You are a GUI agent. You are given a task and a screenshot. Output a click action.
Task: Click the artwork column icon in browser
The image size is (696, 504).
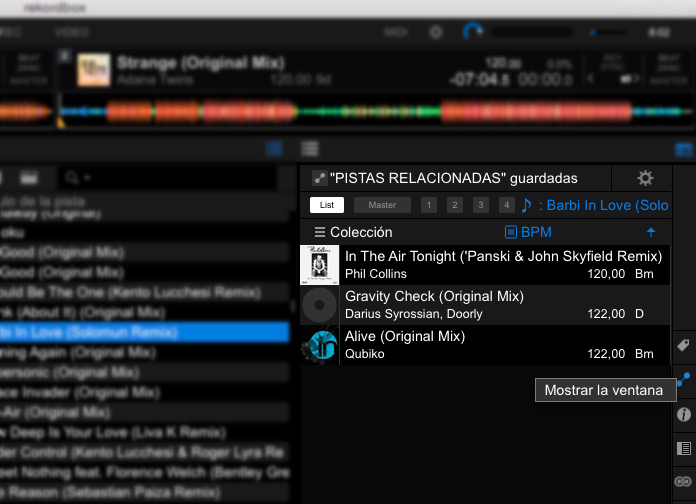(29, 178)
